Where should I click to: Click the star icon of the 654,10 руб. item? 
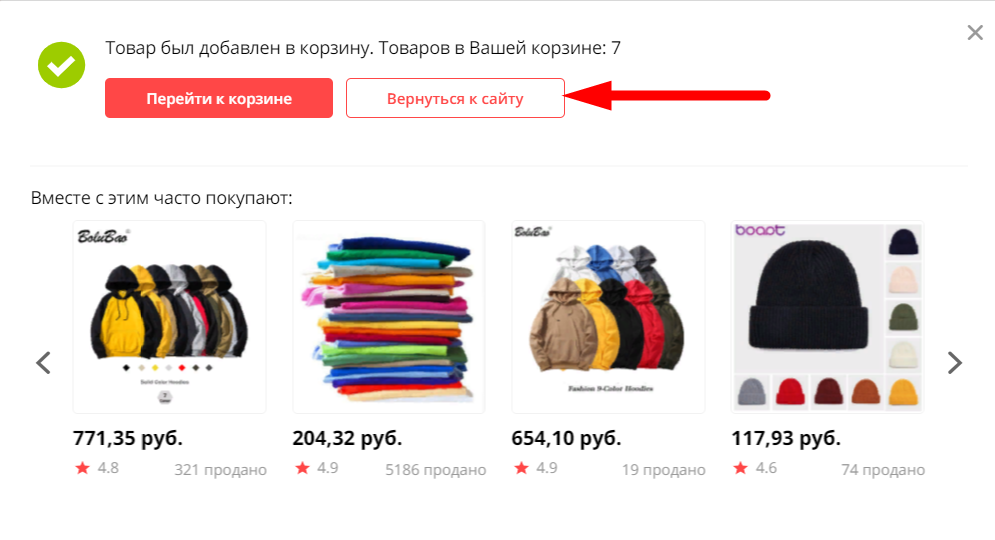click(522, 468)
